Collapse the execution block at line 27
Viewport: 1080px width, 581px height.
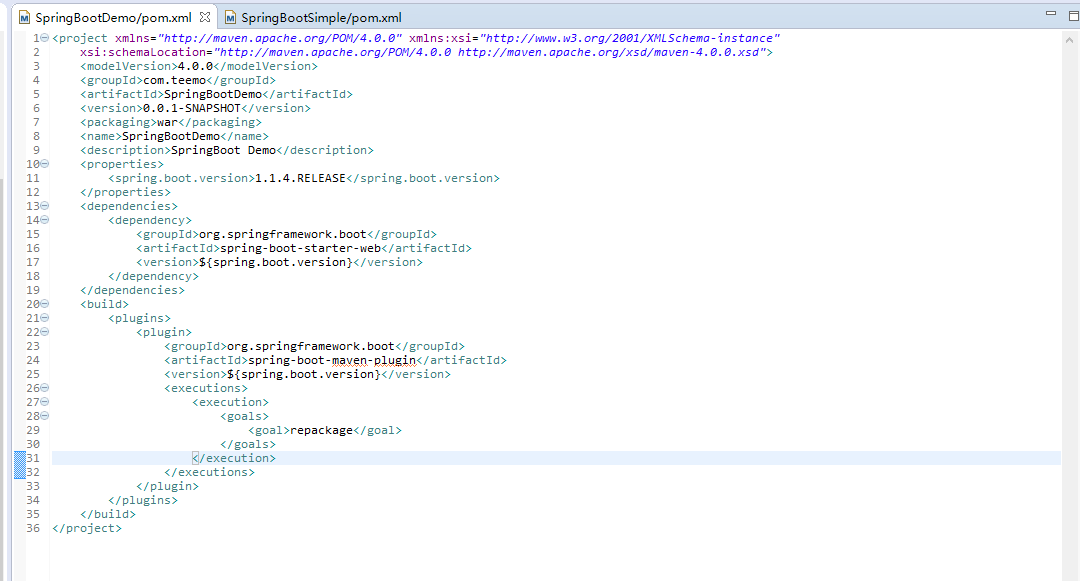pos(45,402)
